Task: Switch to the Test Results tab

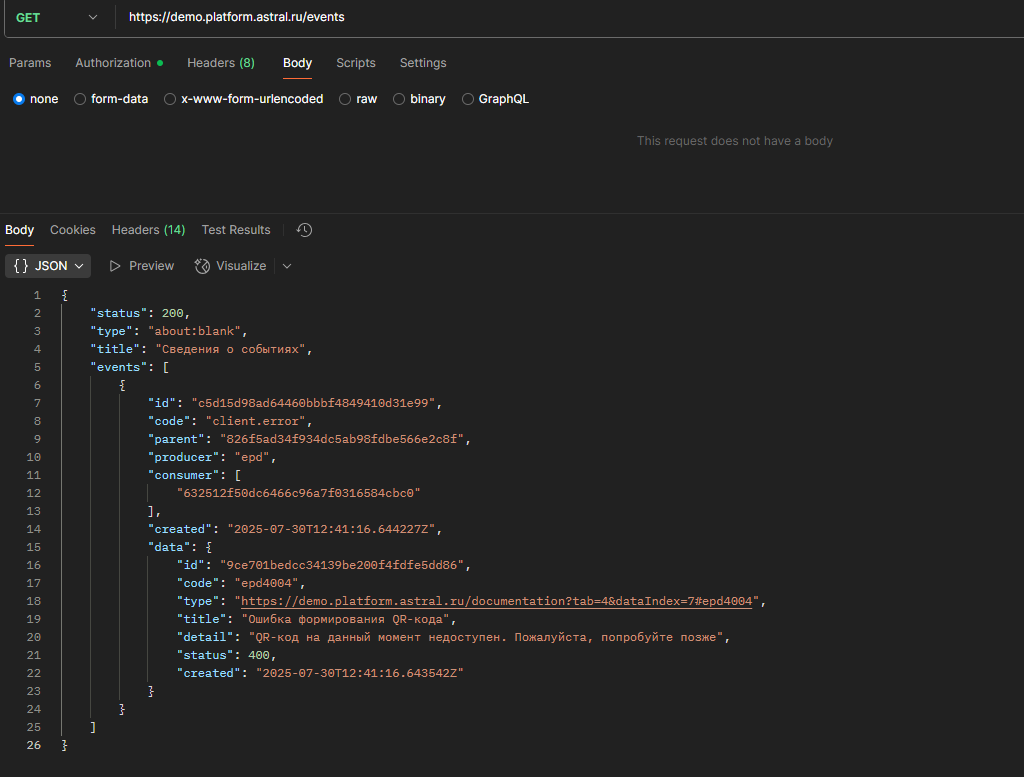Action: (236, 230)
